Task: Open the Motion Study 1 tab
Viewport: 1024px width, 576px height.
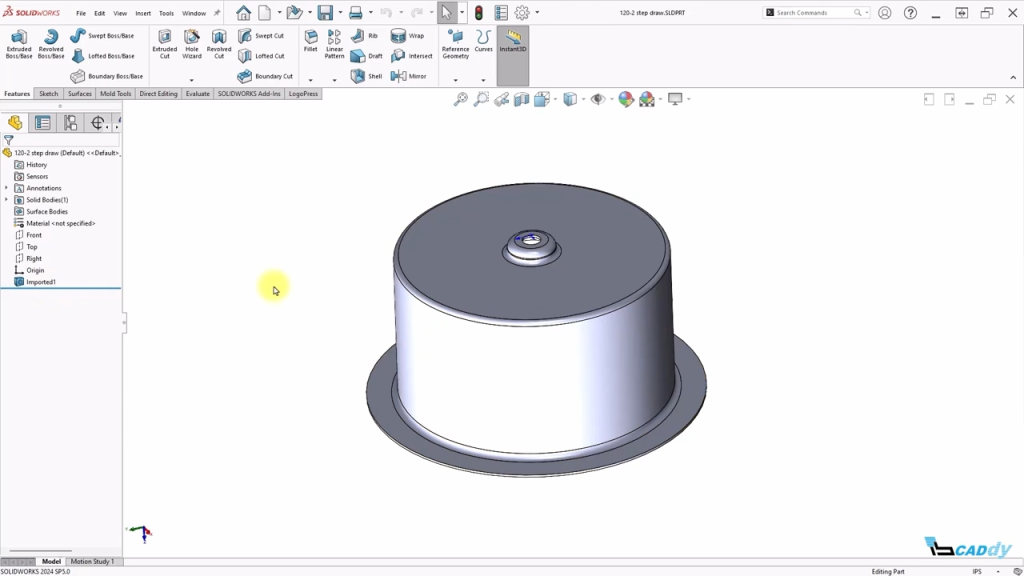Action: point(92,562)
